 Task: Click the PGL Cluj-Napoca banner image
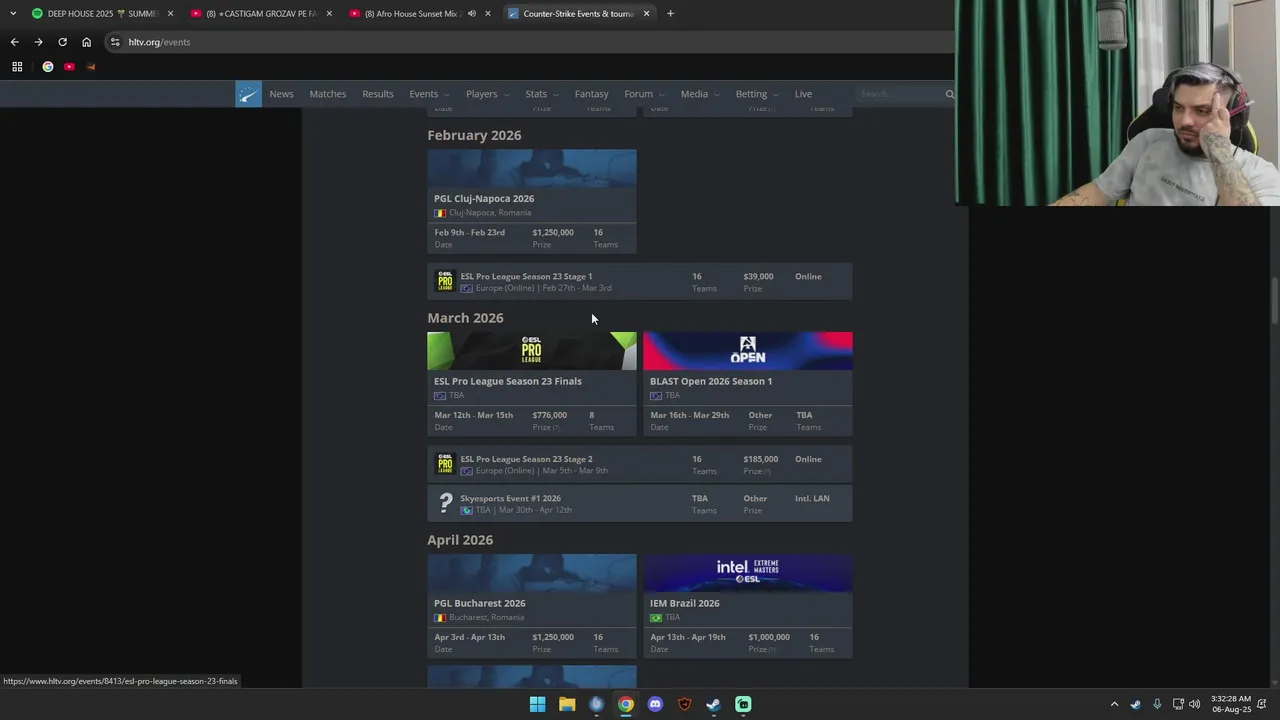[532, 169]
